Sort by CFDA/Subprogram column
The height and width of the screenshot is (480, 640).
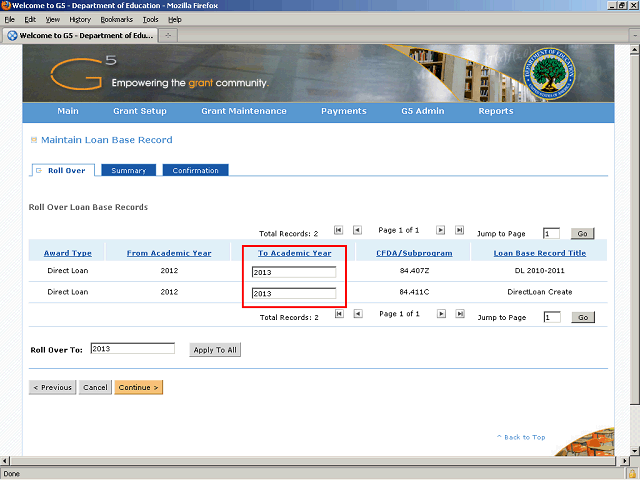click(x=414, y=253)
